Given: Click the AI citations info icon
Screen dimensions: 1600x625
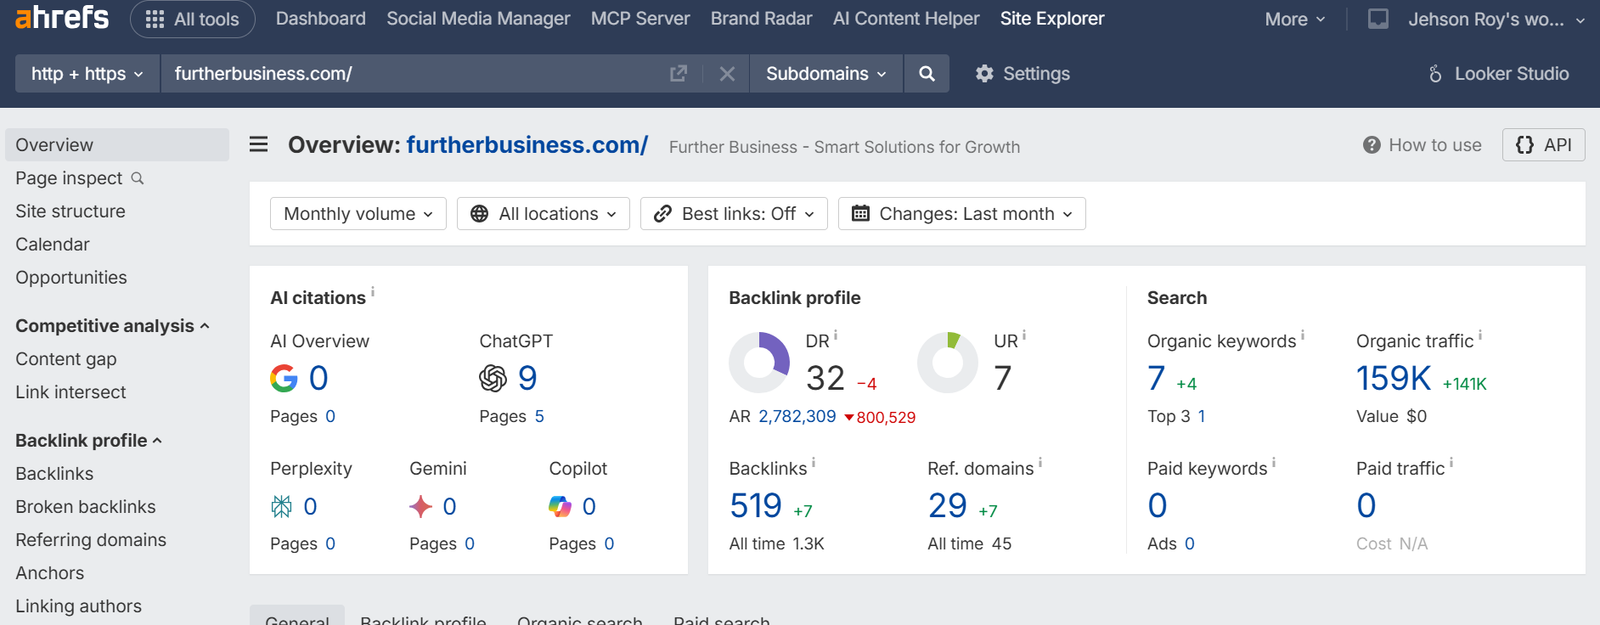Looking at the screenshot, I should point(373,292).
